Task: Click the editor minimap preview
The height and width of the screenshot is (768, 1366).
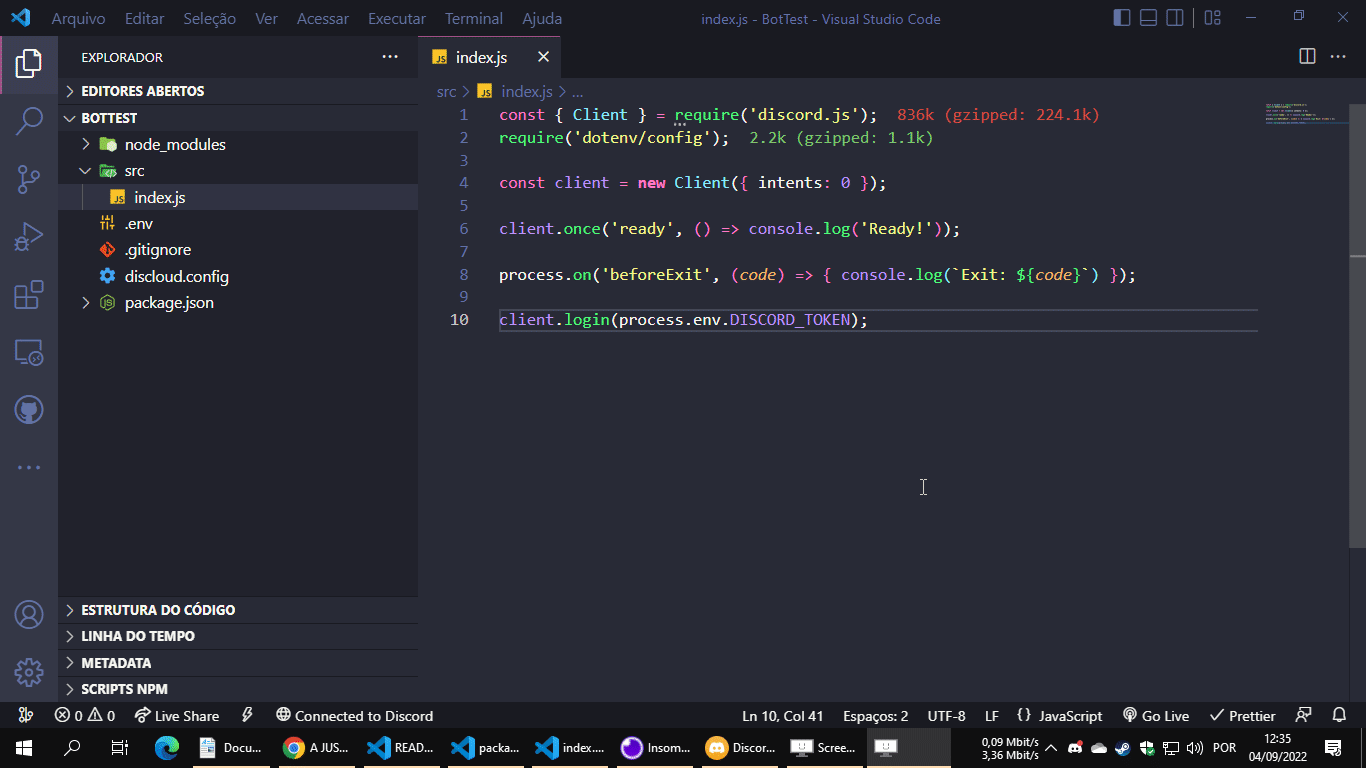Action: [1306, 112]
